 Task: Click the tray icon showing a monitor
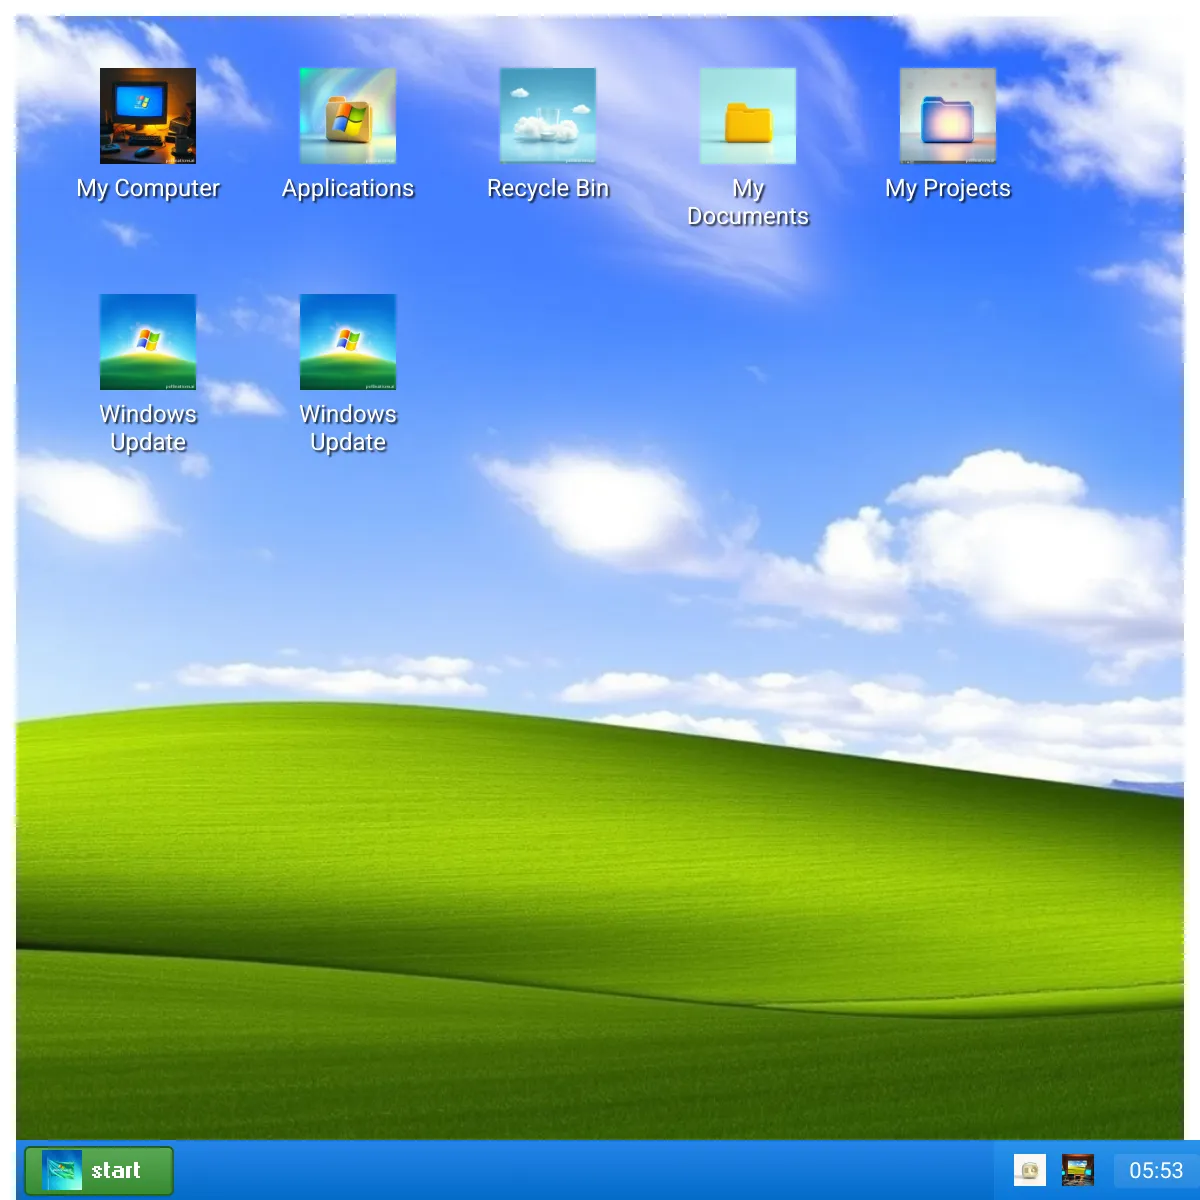1078,1170
